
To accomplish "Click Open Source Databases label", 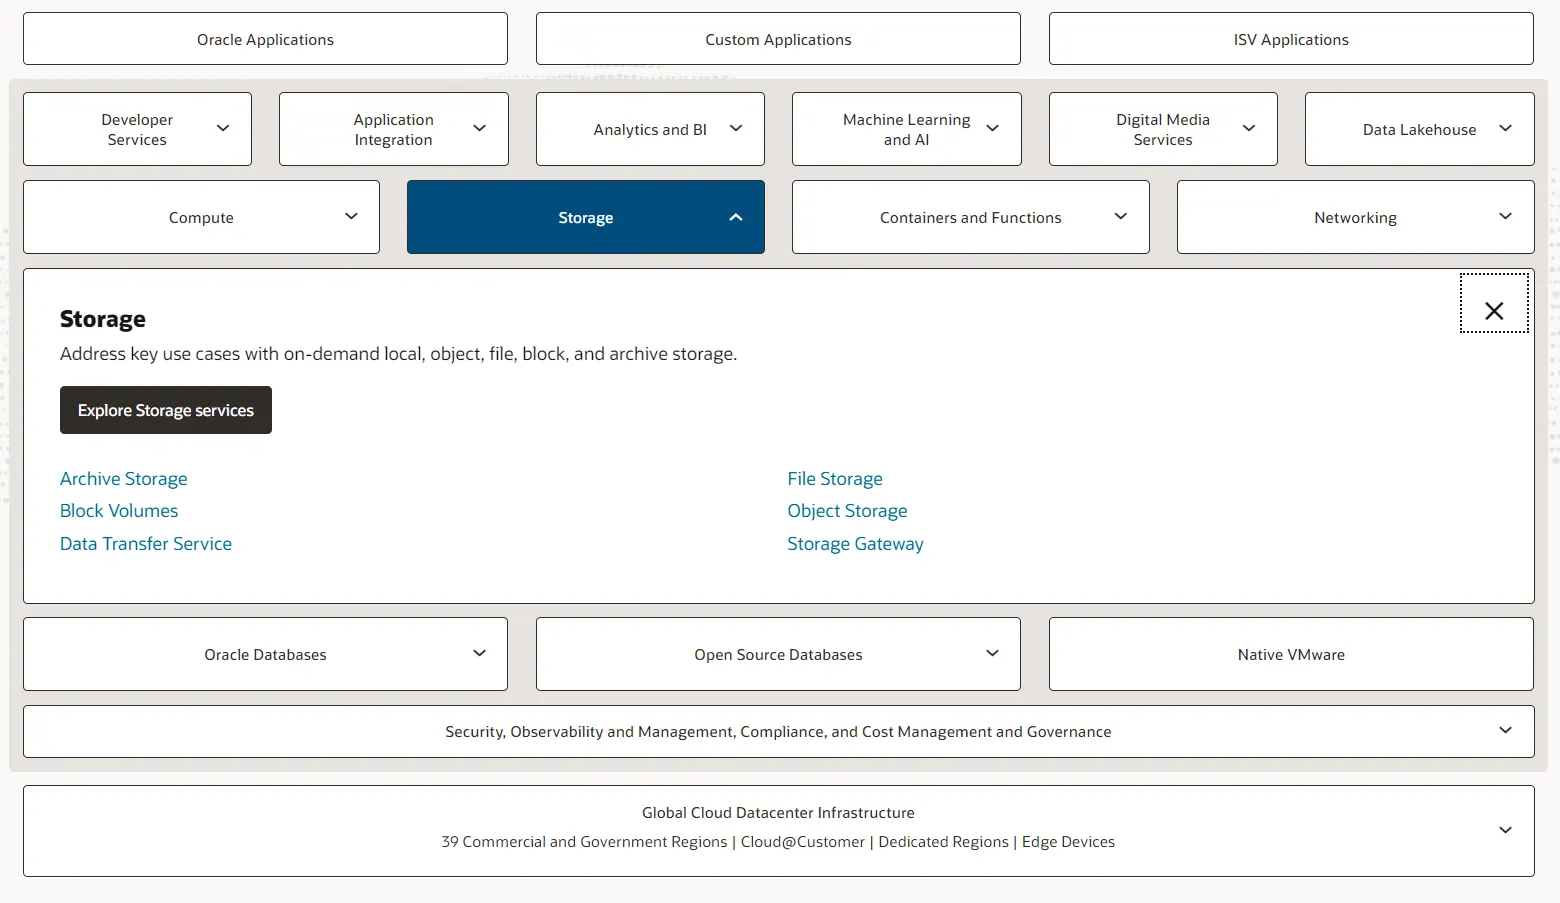I will 778,655.
